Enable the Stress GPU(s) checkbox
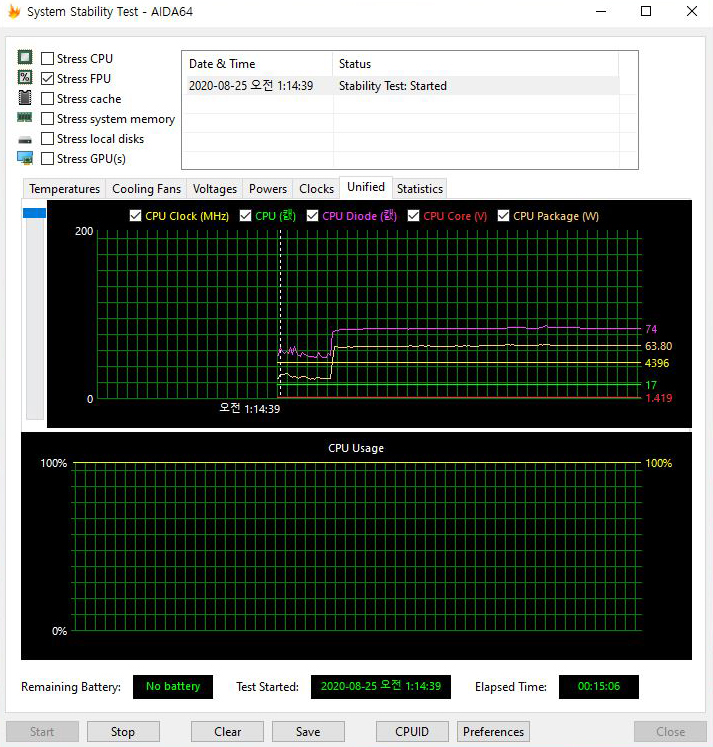 pyautogui.click(x=48, y=159)
